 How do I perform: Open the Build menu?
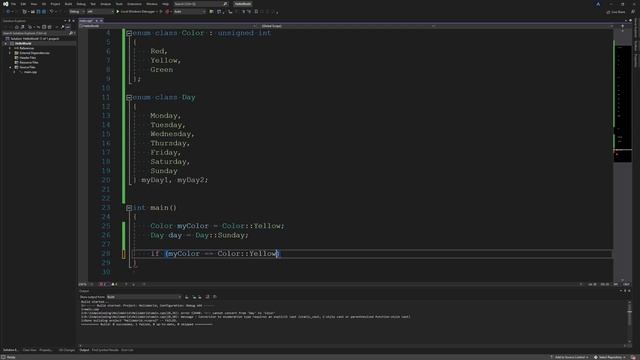[68, 4]
